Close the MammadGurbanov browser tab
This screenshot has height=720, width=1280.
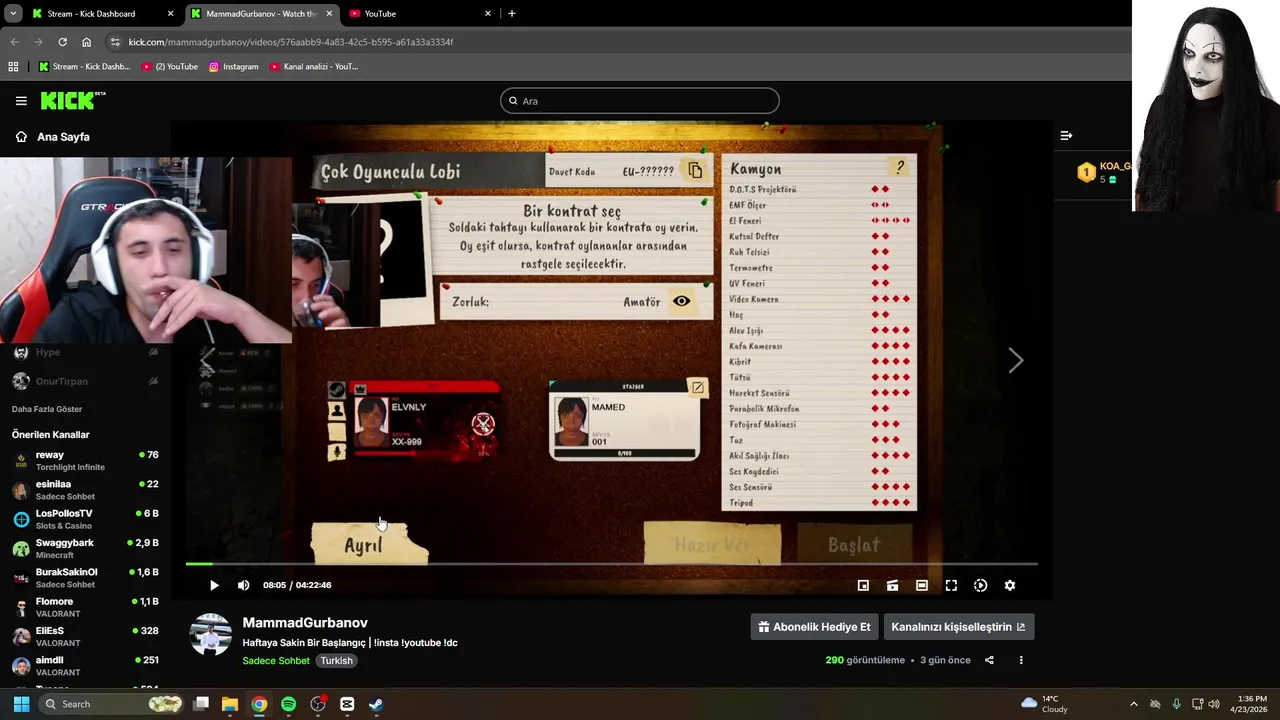(x=330, y=14)
